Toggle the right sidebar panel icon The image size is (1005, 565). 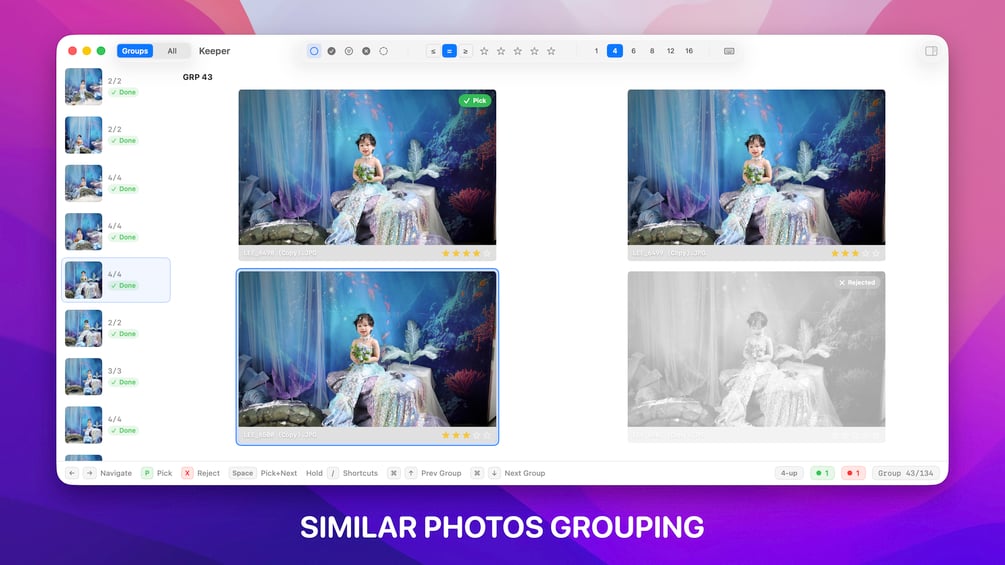point(931,51)
